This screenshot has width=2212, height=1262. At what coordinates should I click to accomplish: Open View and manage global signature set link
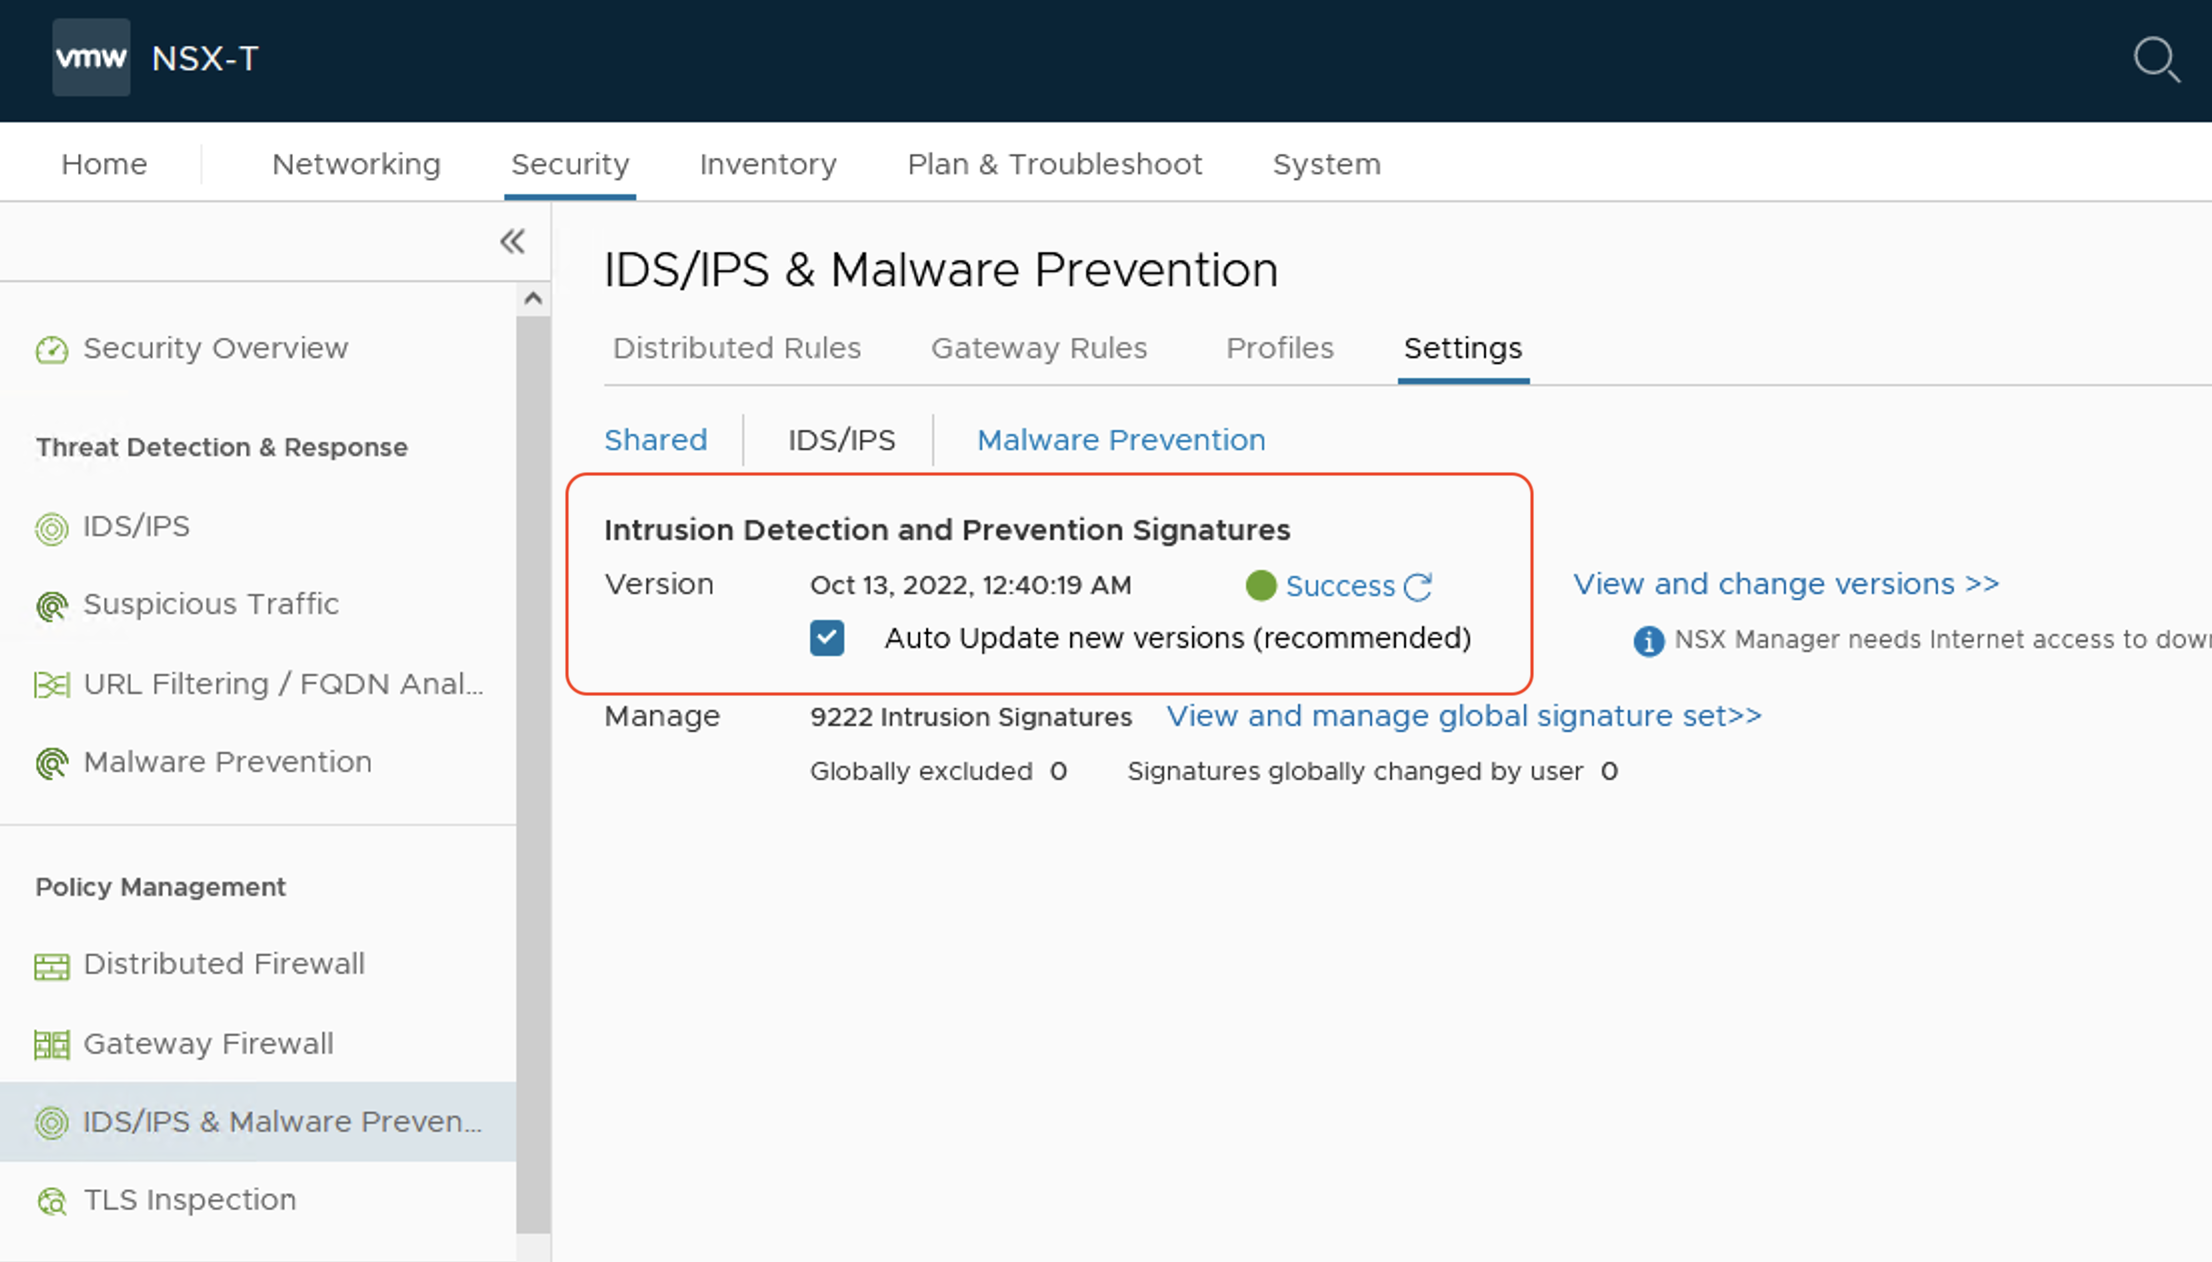point(1464,716)
